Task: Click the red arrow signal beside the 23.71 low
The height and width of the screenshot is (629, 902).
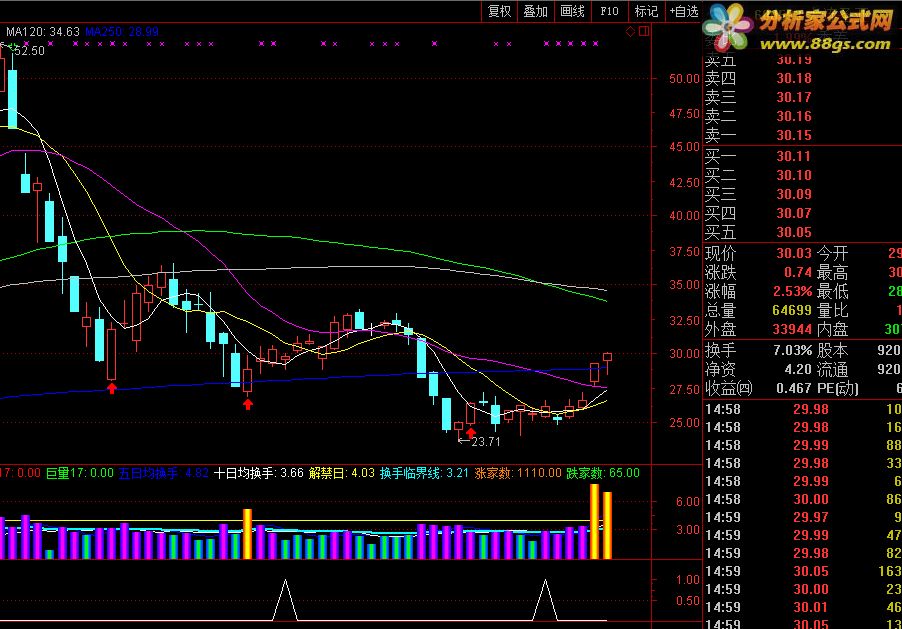Action: pyautogui.click(x=471, y=433)
